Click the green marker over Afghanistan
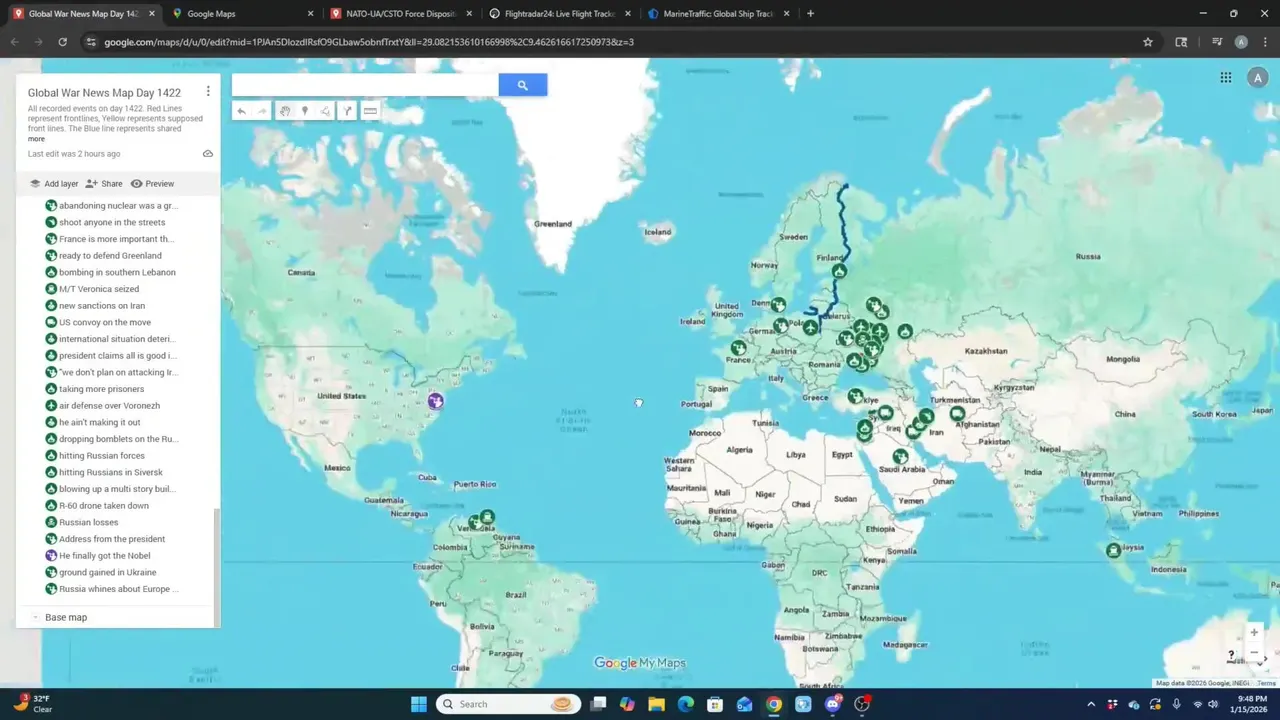The width and height of the screenshot is (1280, 720). point(957,413)
